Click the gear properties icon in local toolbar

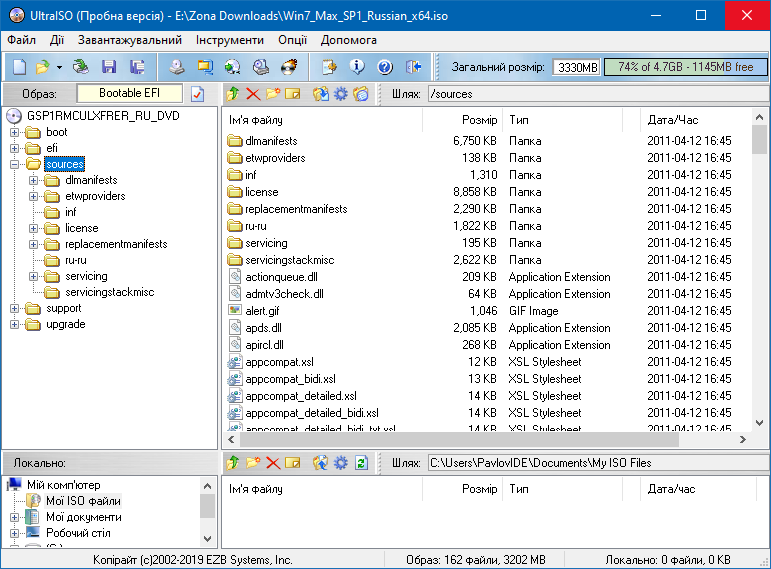point(340,462)
